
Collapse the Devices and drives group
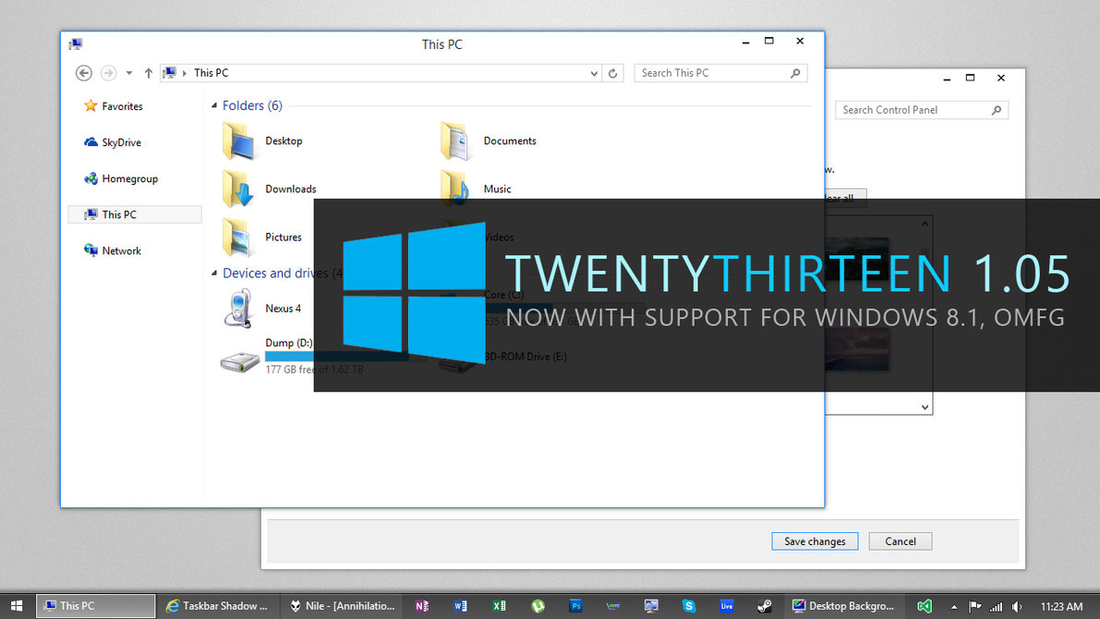click(x=214, y=273)
